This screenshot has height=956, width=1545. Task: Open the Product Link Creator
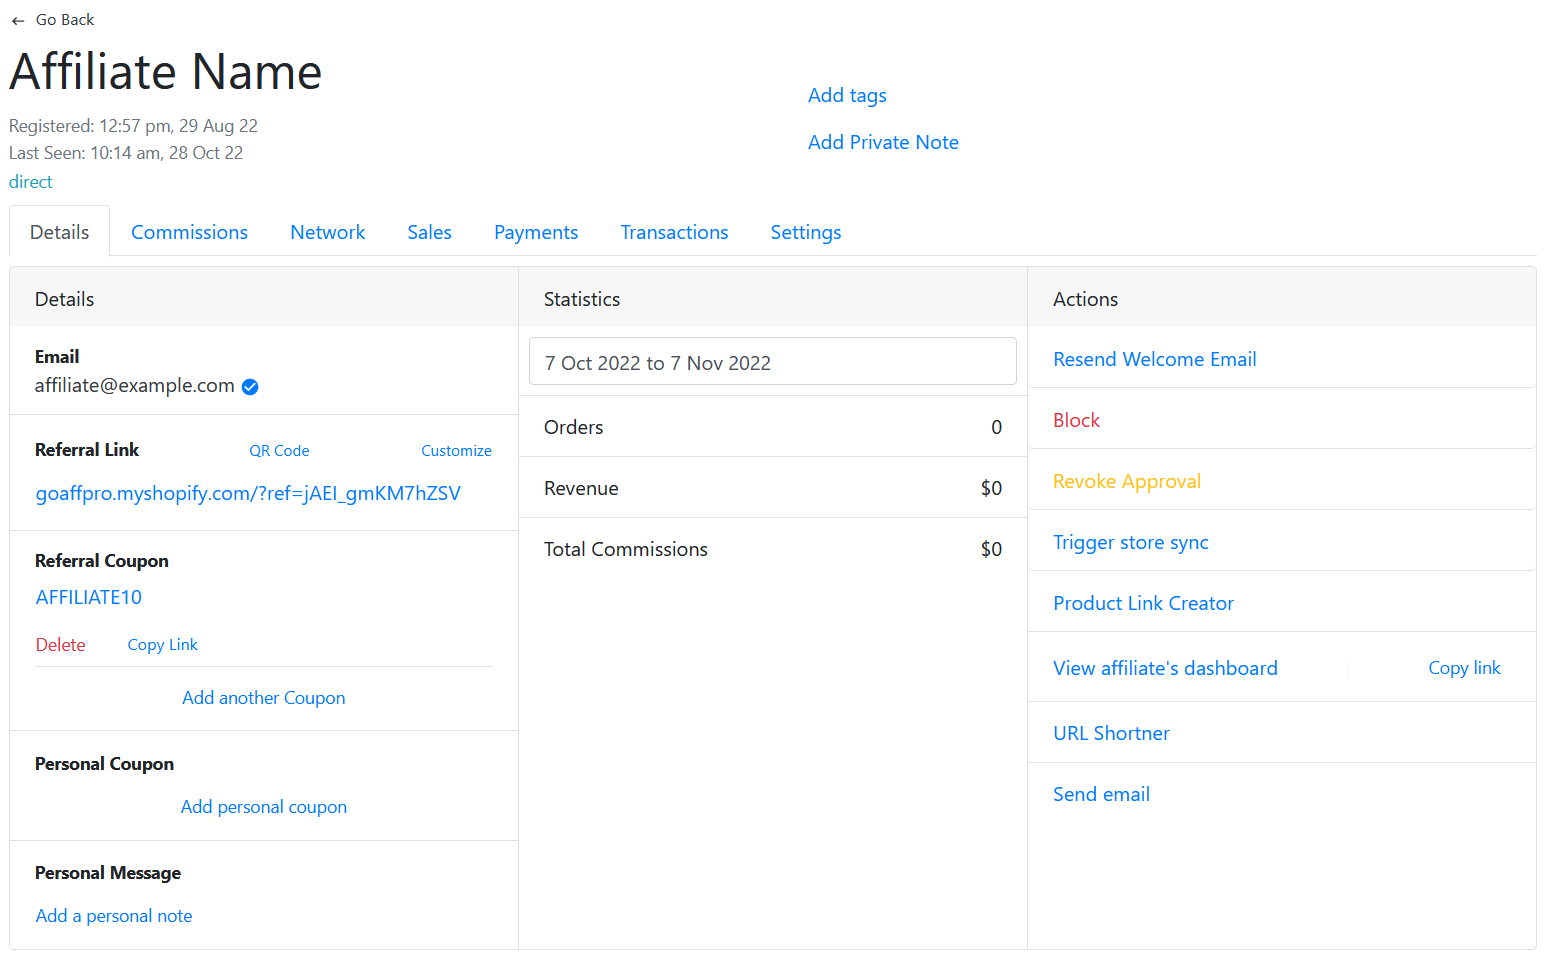[x=1143, y=603]
